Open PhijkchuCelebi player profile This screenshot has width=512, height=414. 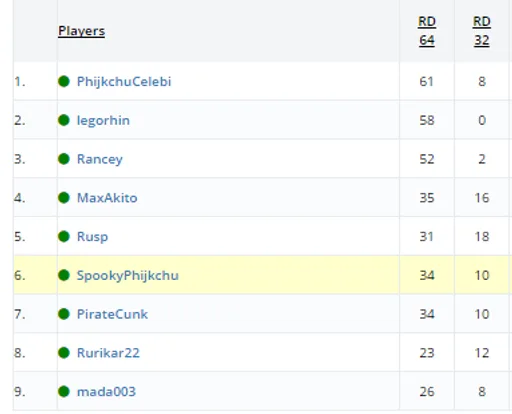tap(124, 82)
